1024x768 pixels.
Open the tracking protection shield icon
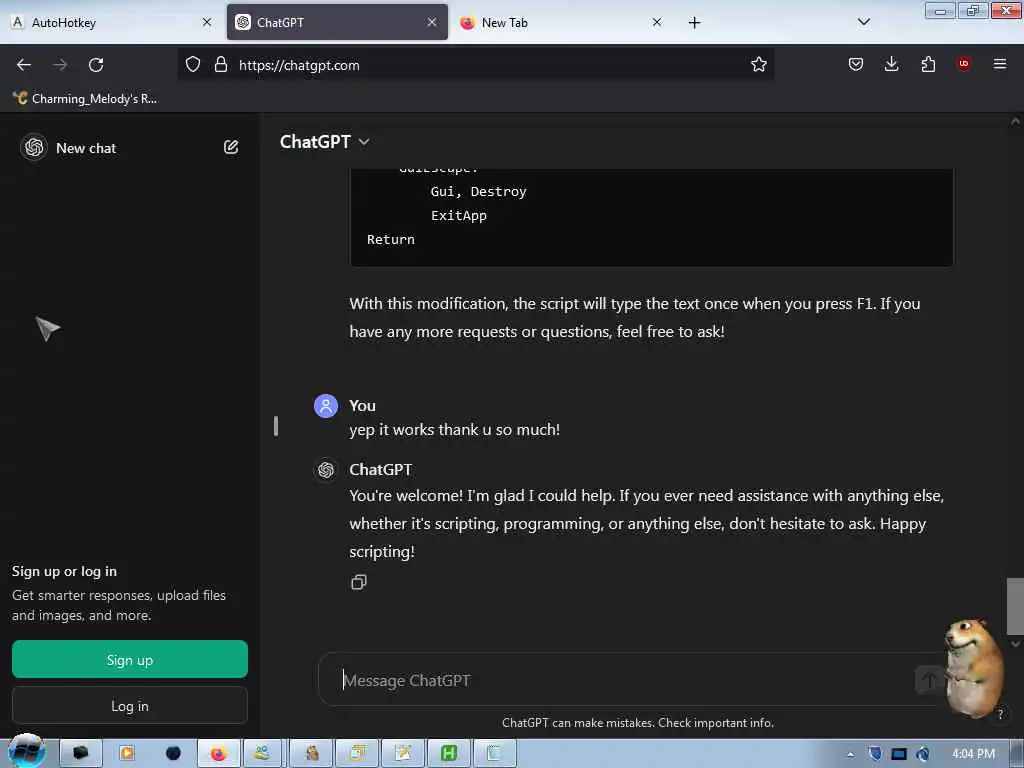(x=193, y=64)
